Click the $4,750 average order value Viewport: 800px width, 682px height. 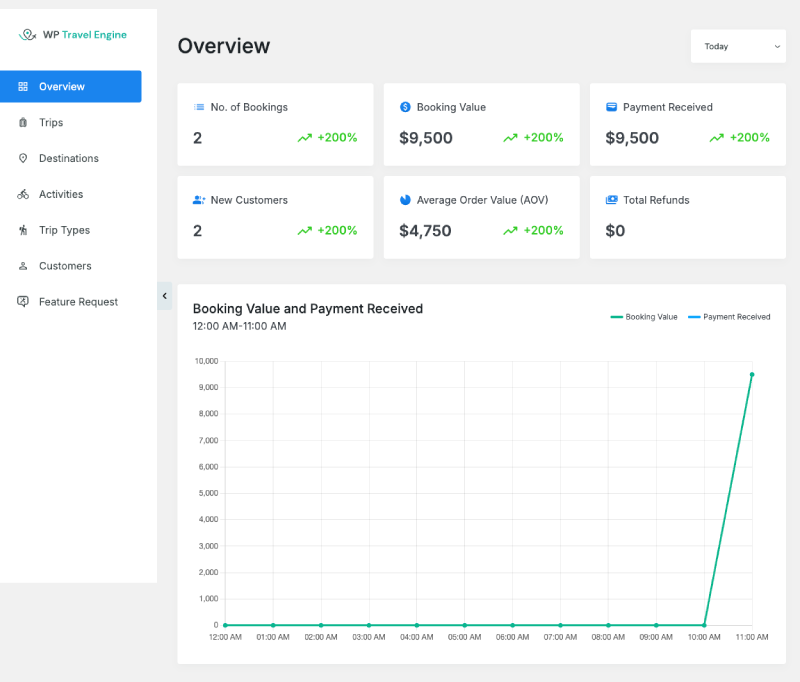425,231
